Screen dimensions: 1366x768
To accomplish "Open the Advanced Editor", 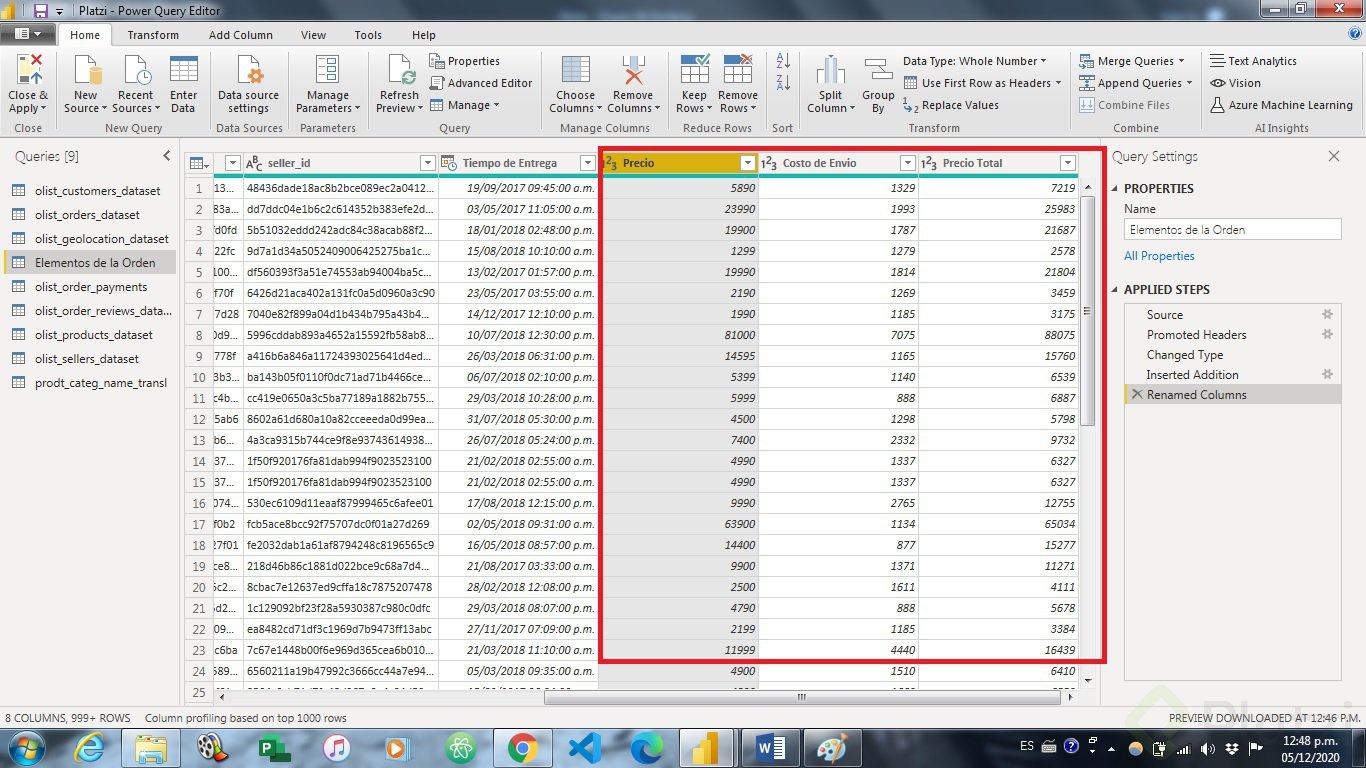I will [482, 83].
